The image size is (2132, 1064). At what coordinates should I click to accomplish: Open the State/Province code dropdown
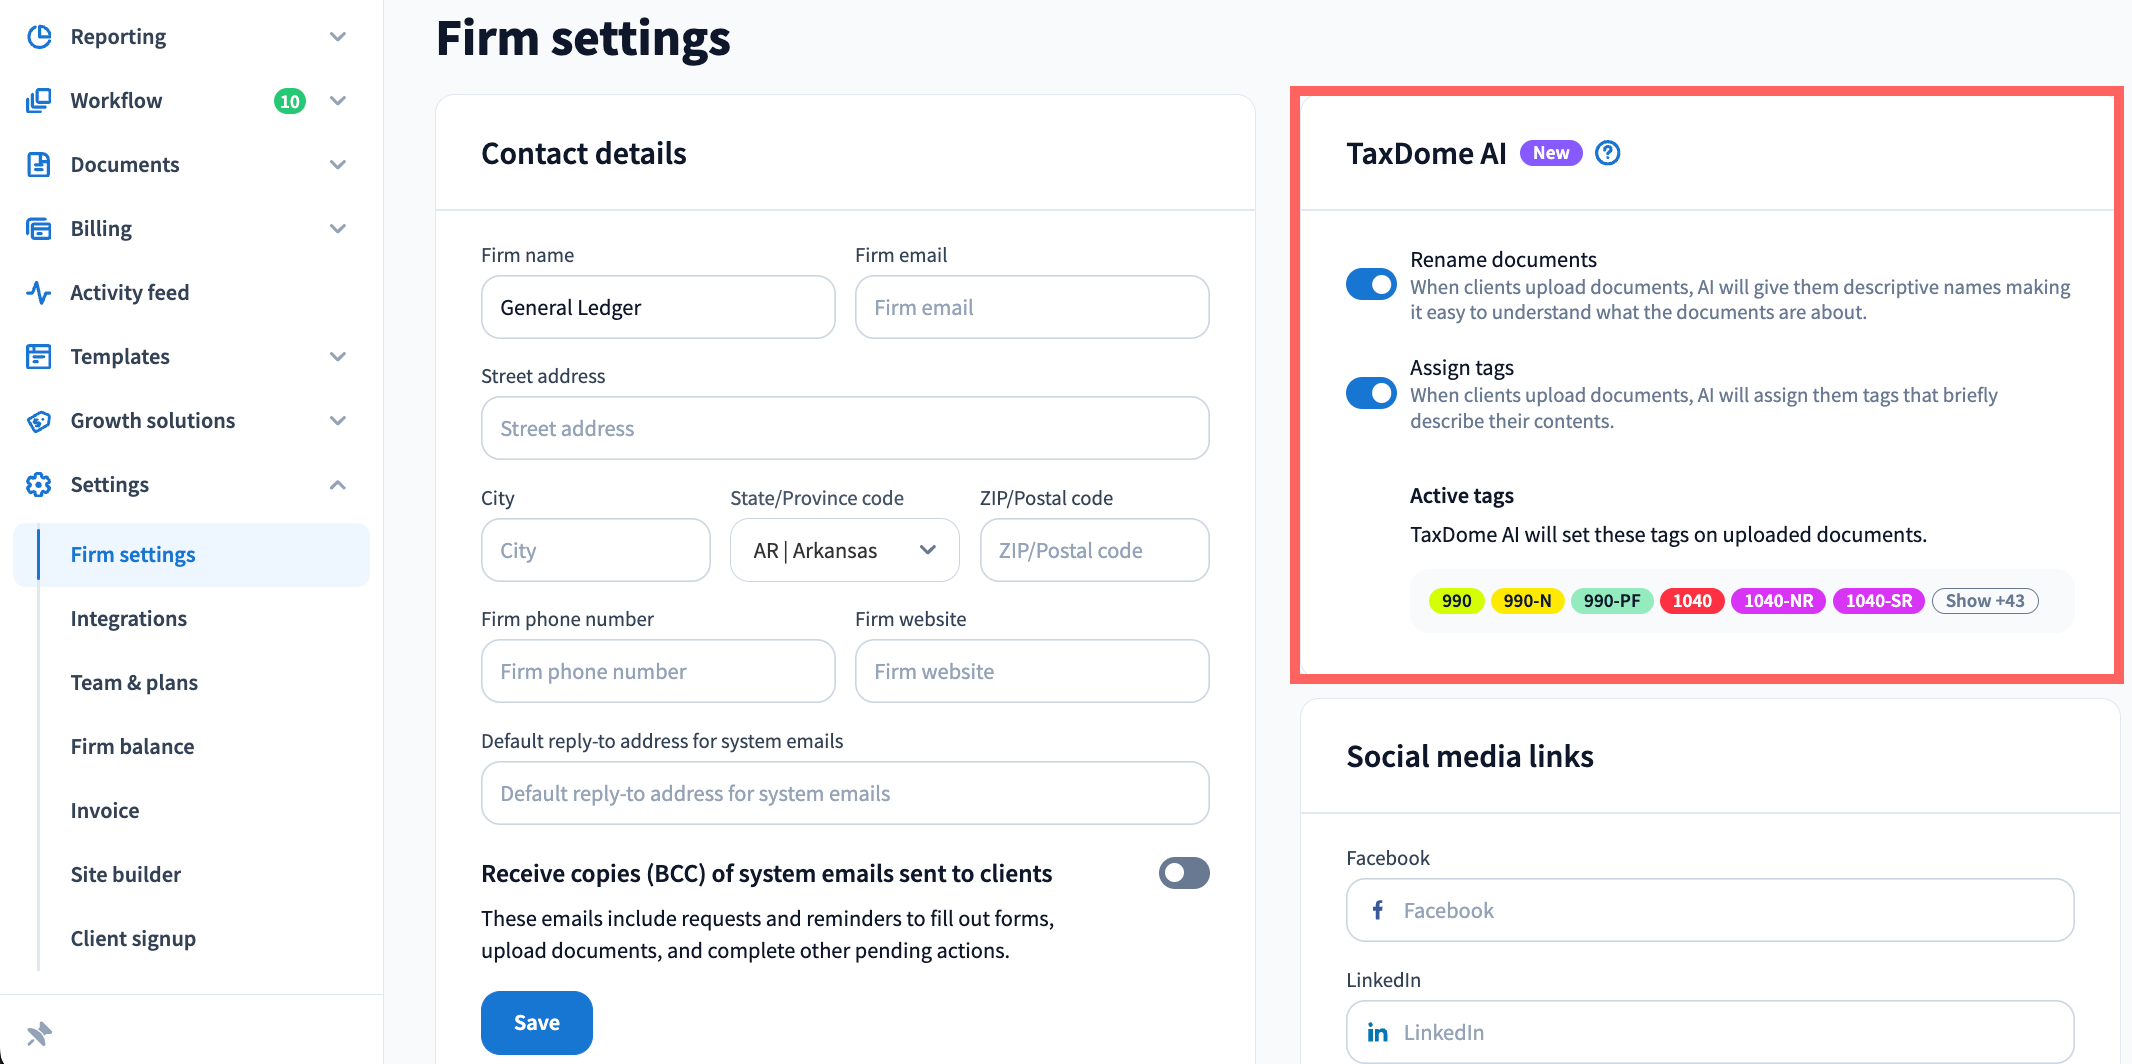coord(844,550)
